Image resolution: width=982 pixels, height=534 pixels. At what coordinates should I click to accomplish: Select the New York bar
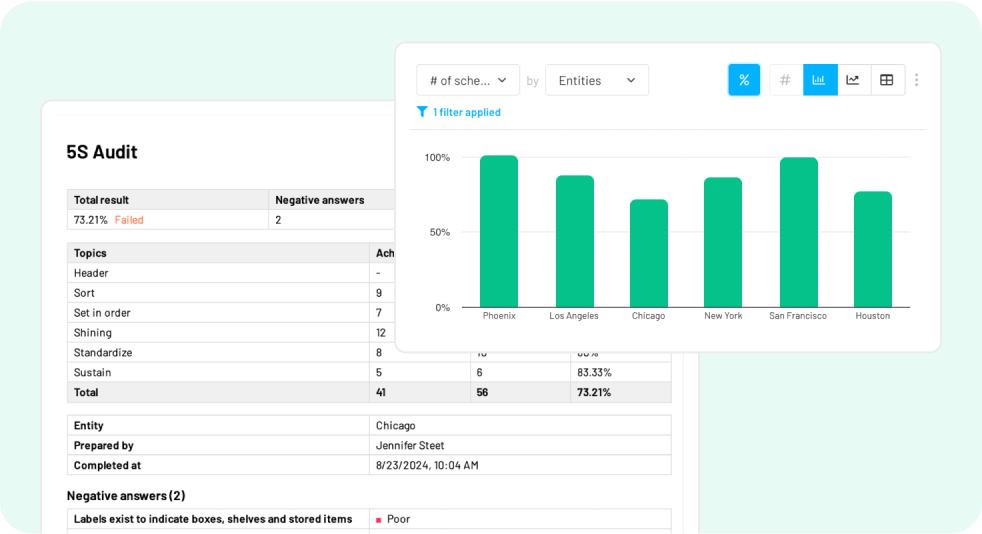tap(723, 242)
